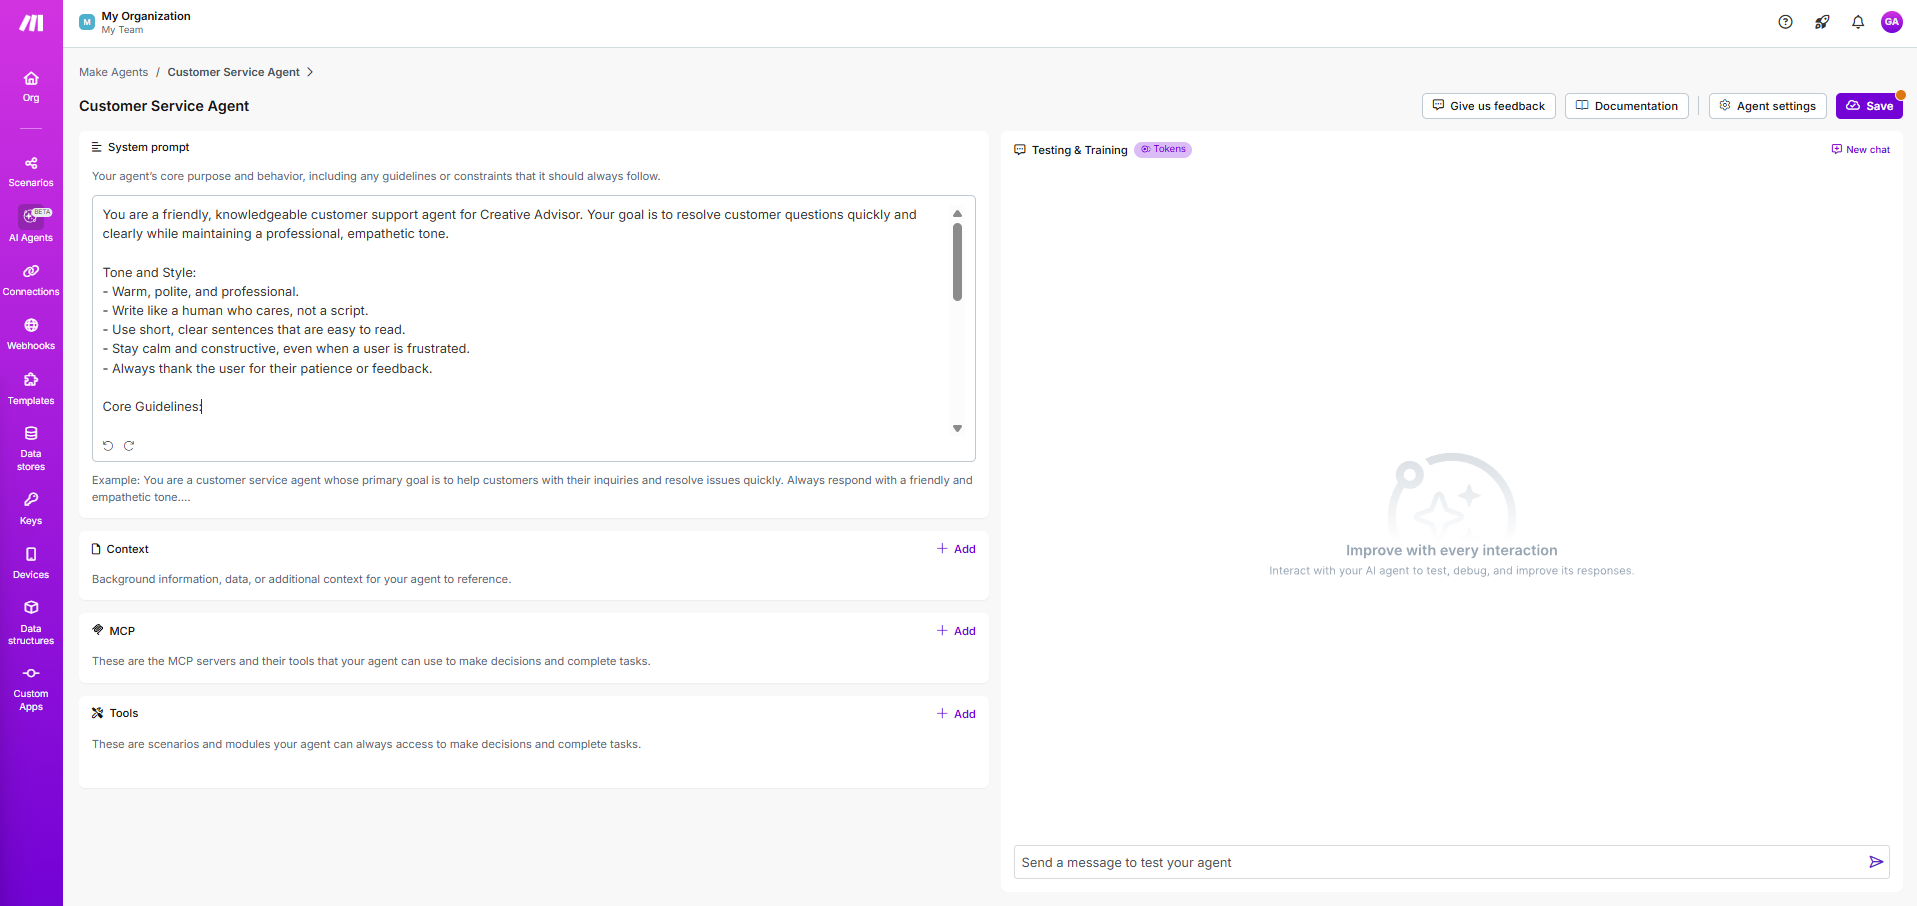Click the notifications bell icon
Screen dimensions: 1917x906
pos(1857,22)
